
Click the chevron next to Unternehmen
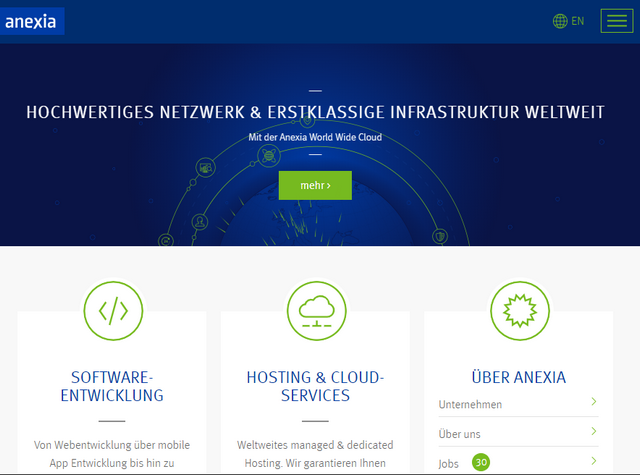(x=594, y=402)
